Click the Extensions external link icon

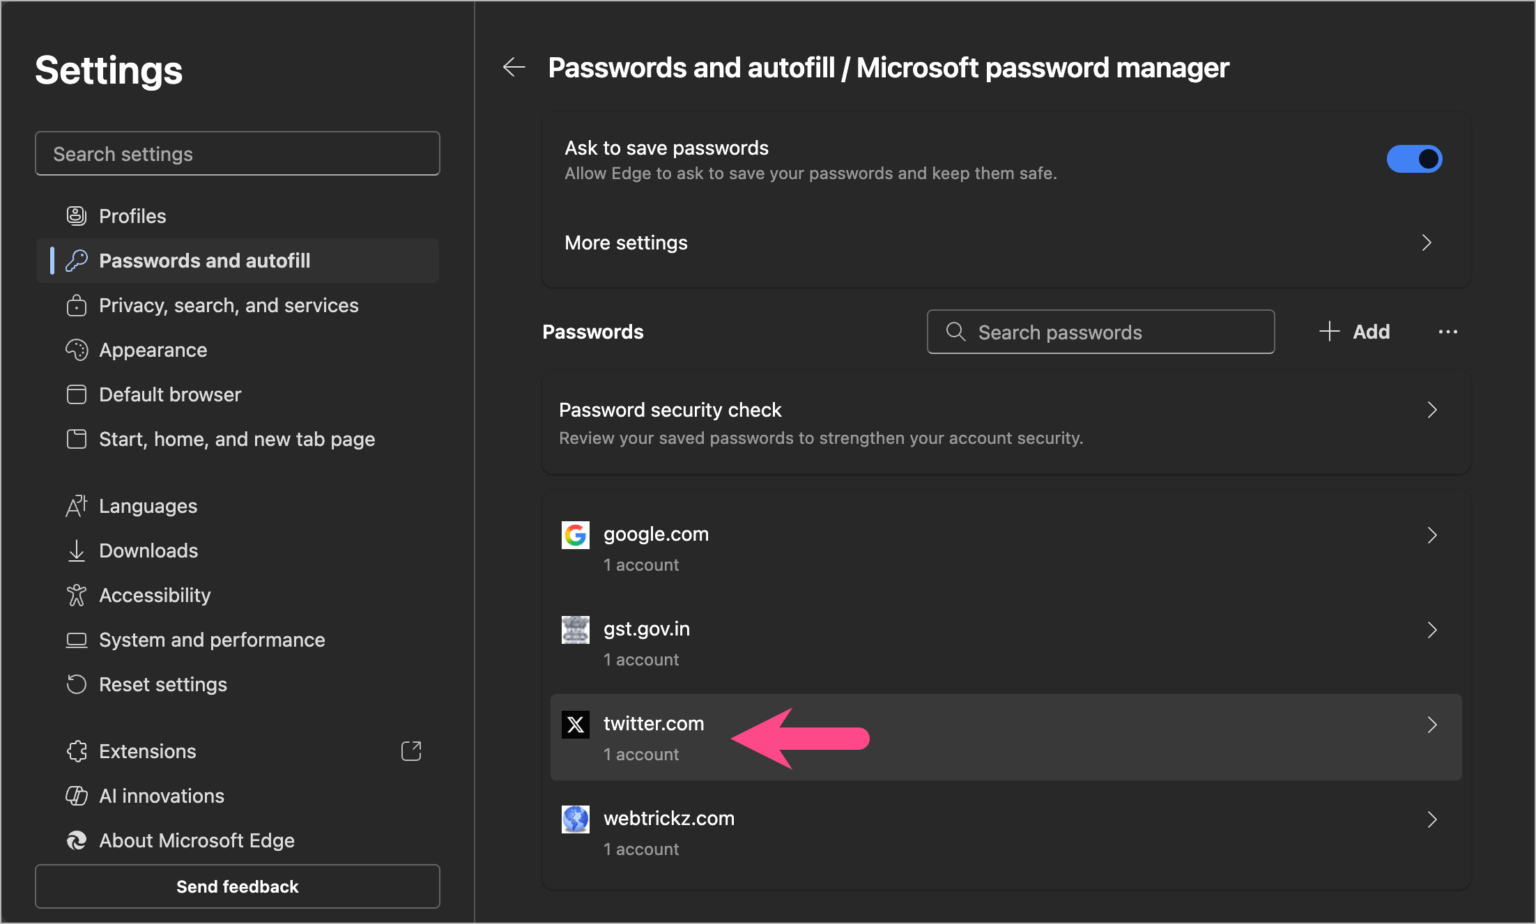(411, 750)
